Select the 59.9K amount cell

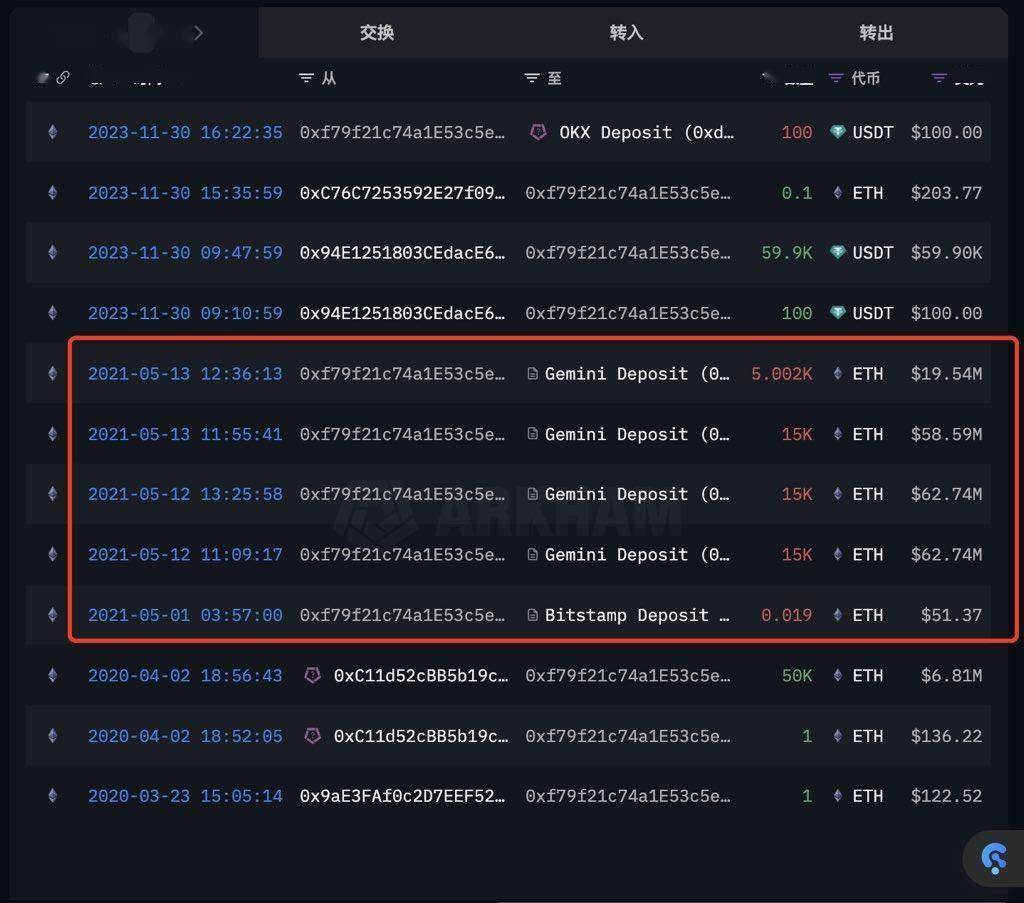787,253
